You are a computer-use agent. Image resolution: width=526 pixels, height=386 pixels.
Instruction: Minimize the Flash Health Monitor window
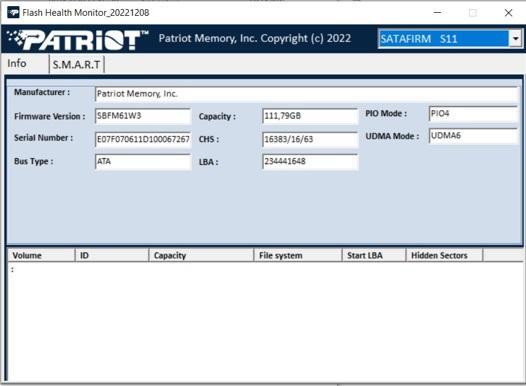click(437, 13)
